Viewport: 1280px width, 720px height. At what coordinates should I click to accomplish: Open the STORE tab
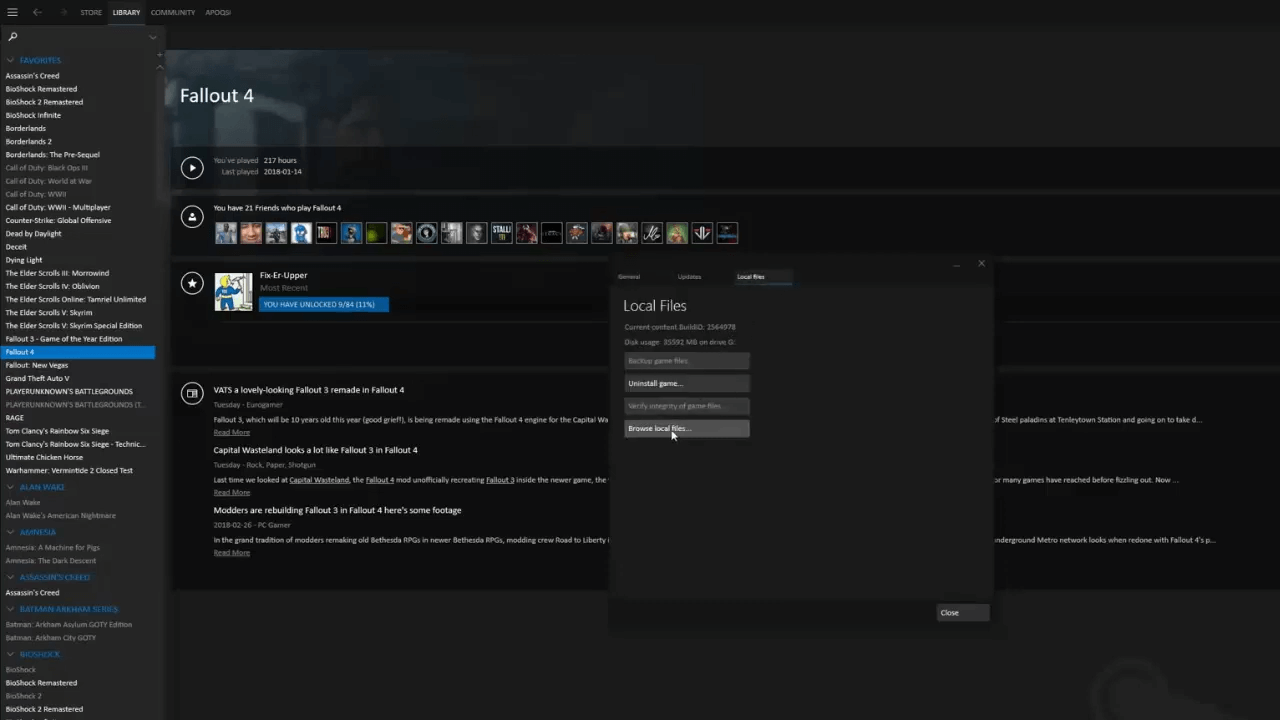[x=91, y=12]
